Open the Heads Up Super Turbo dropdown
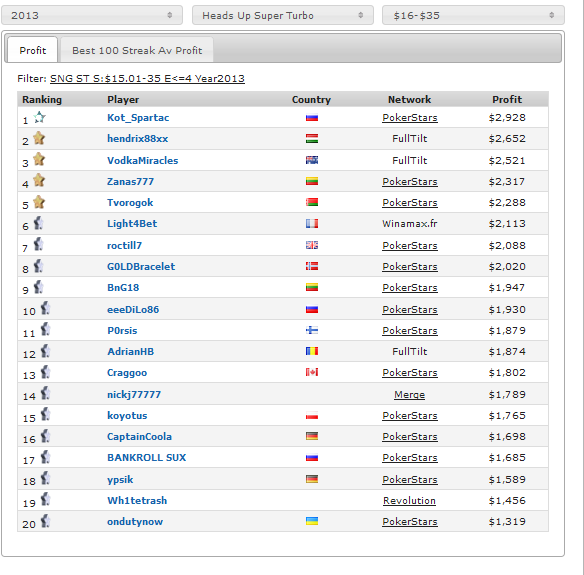 click(x=283, y=15)
